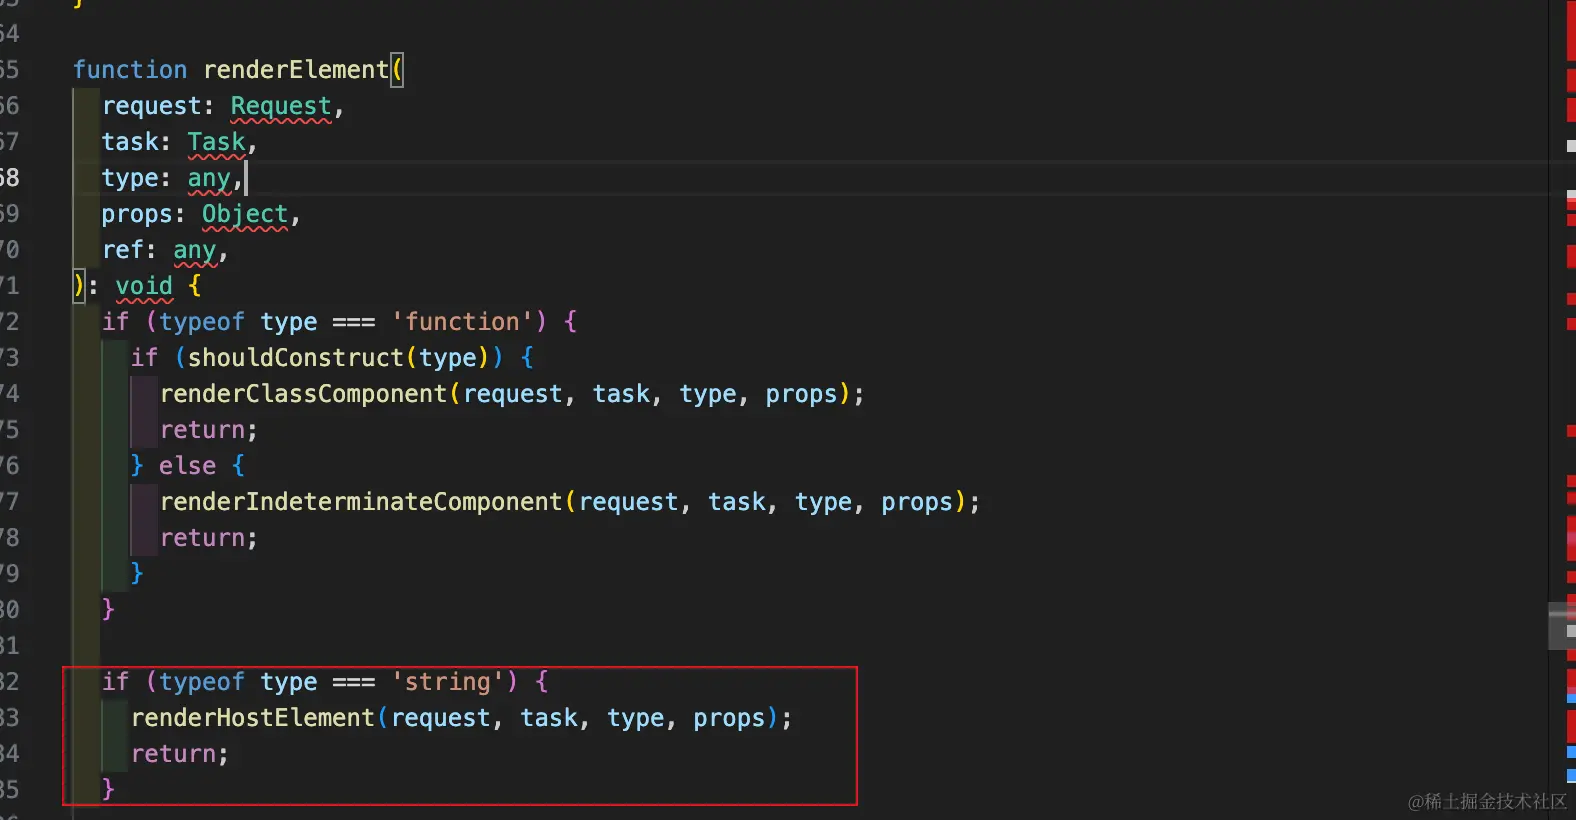Image resolution: width=1576 pixels, height=820 pixels.
Task: Click the editor scrollbar thumb at right
Action: (x=1562, y=626)
